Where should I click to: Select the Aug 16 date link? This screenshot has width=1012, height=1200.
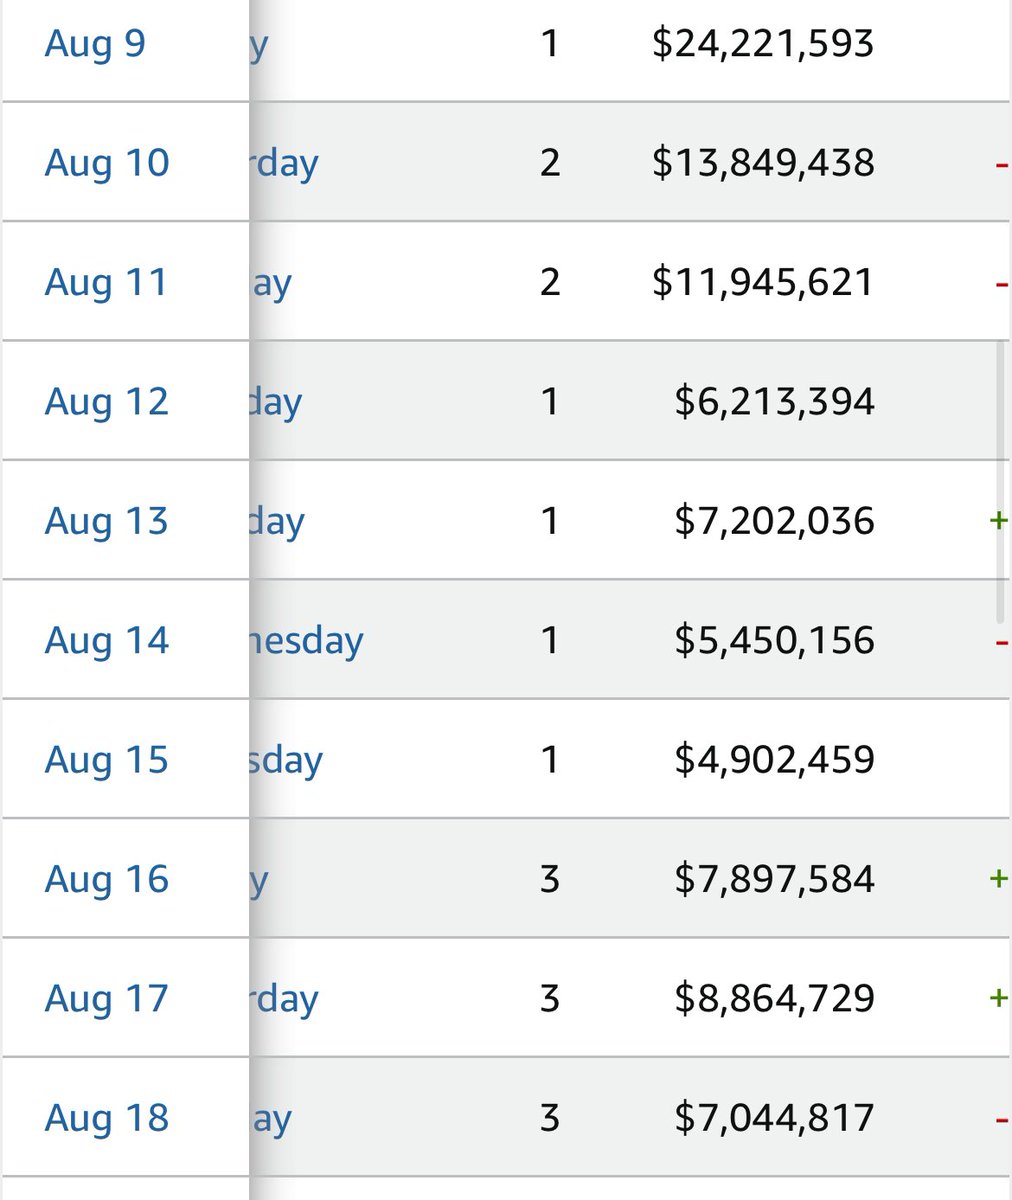107,880
